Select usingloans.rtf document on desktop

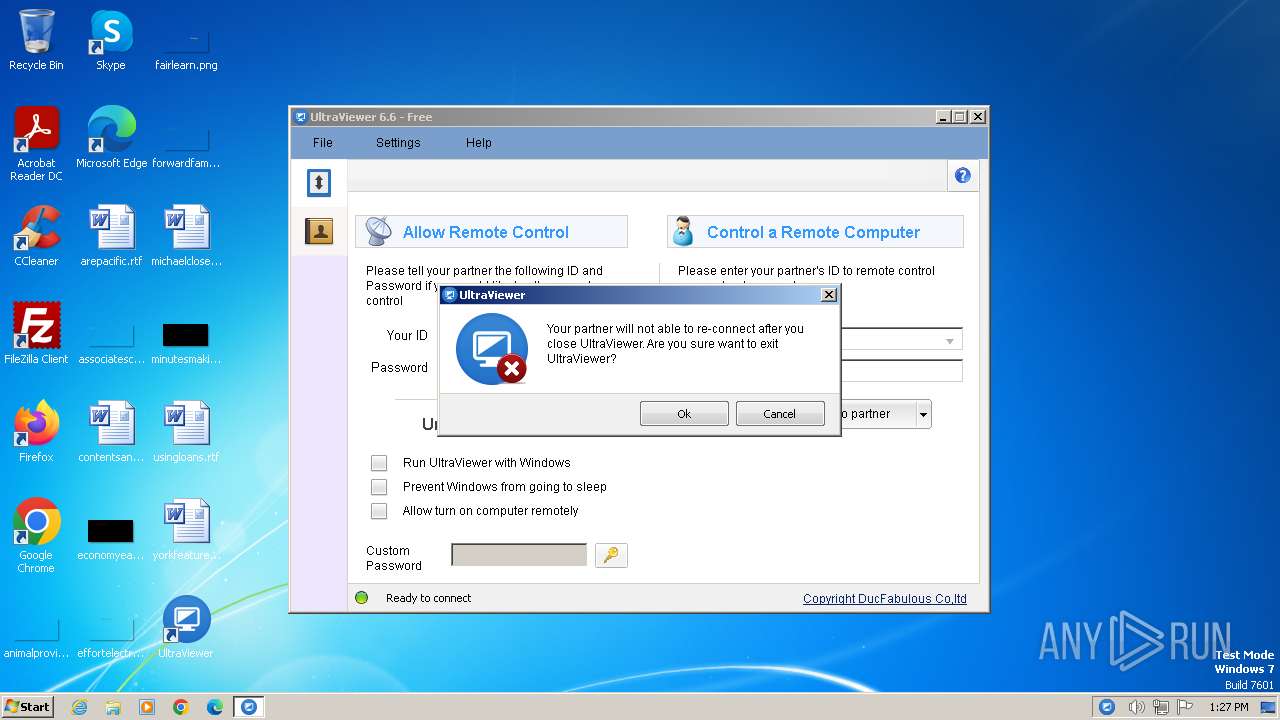186,432
